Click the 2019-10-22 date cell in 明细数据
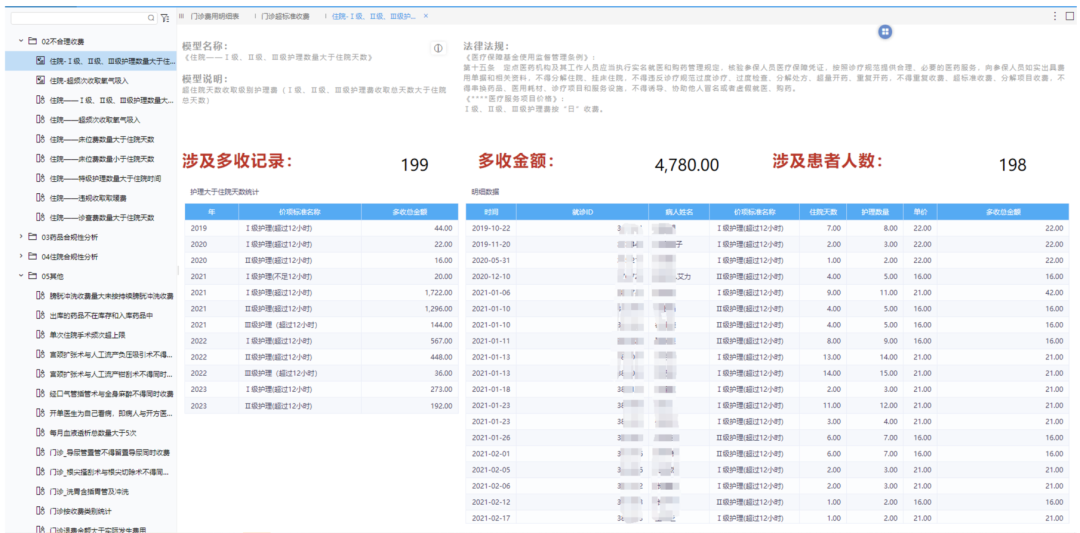The image size is (1080, 533). 491,228
